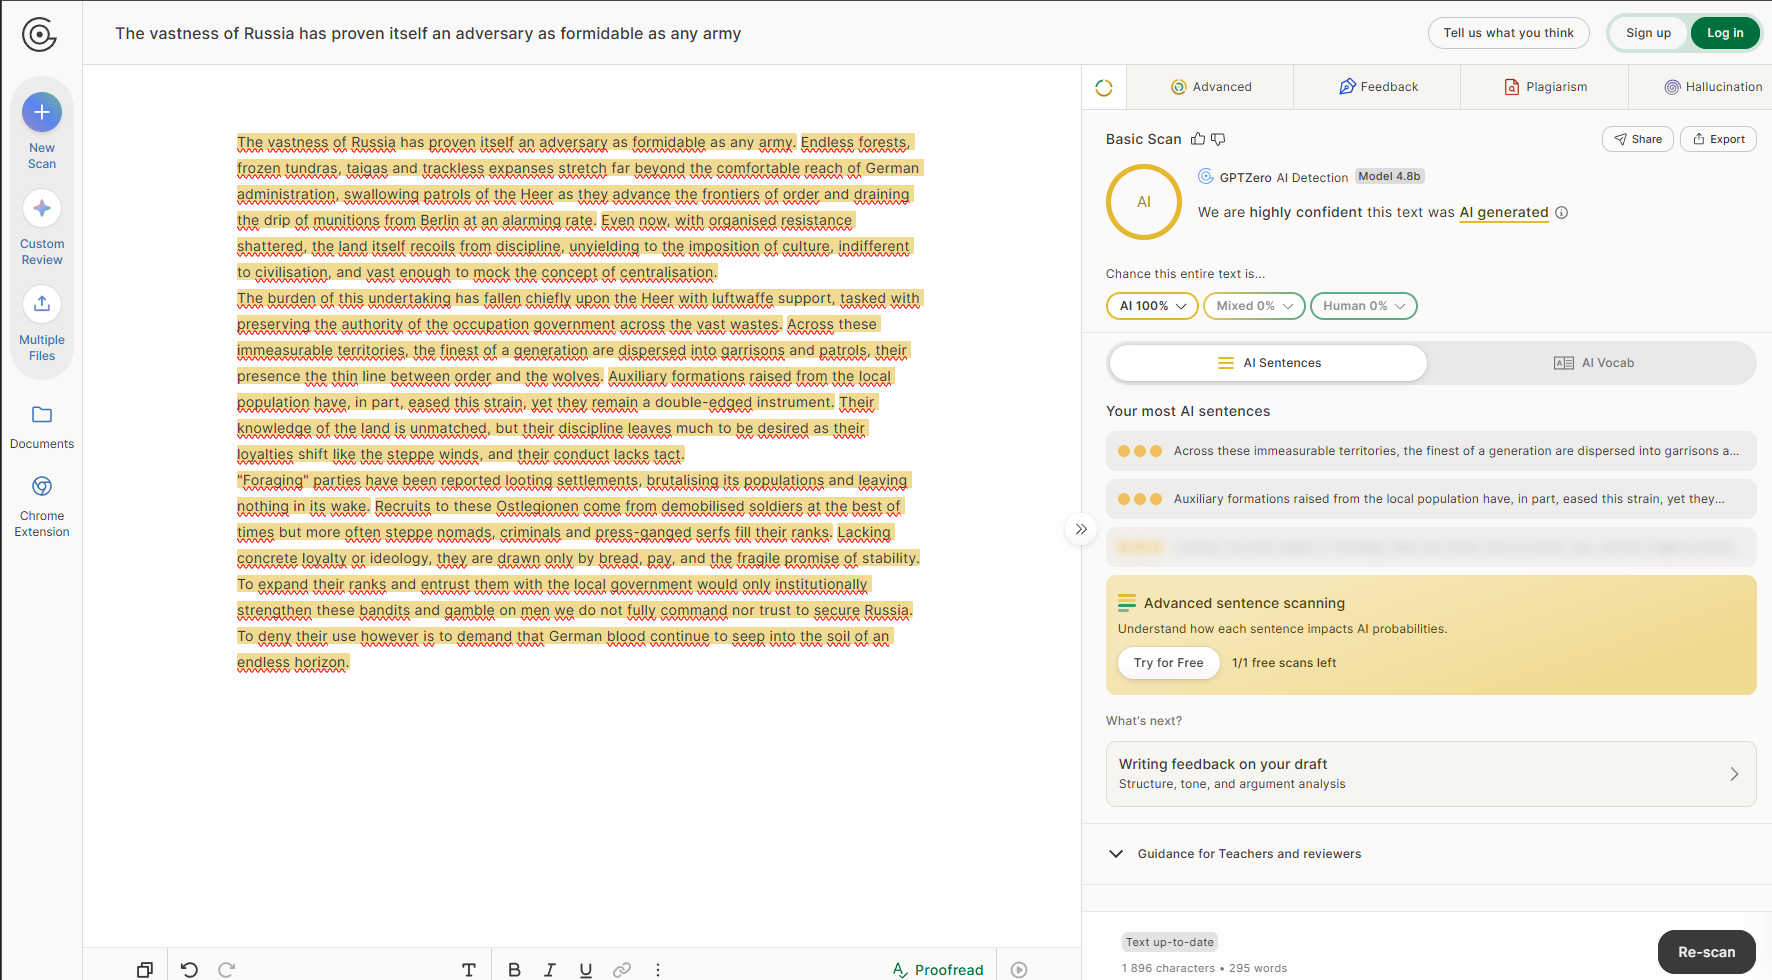
Task: Switch to the Plagiarism tab
Action: click(1545, 87)
